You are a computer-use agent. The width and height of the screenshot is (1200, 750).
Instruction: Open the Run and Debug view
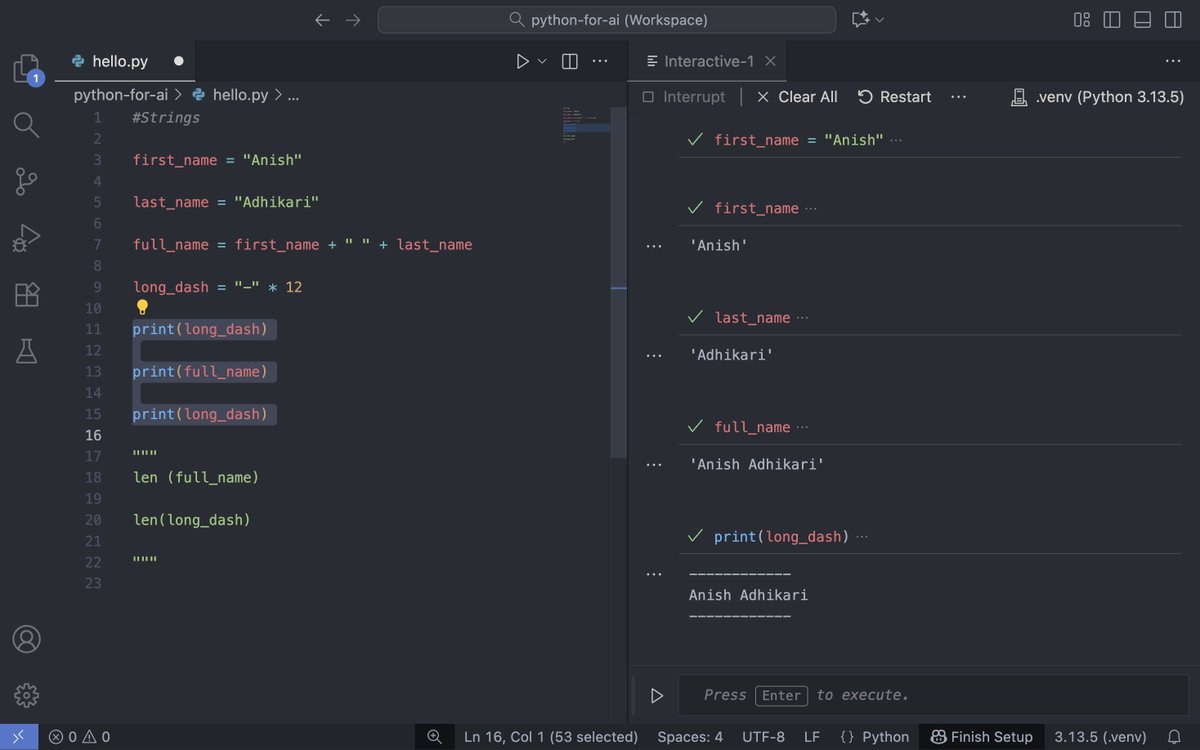click(26, 238)
